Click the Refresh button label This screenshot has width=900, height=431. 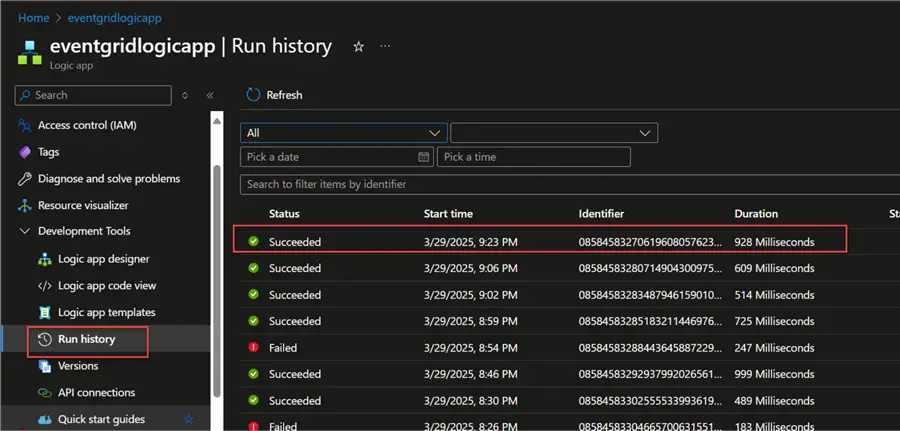click(284, 95)
